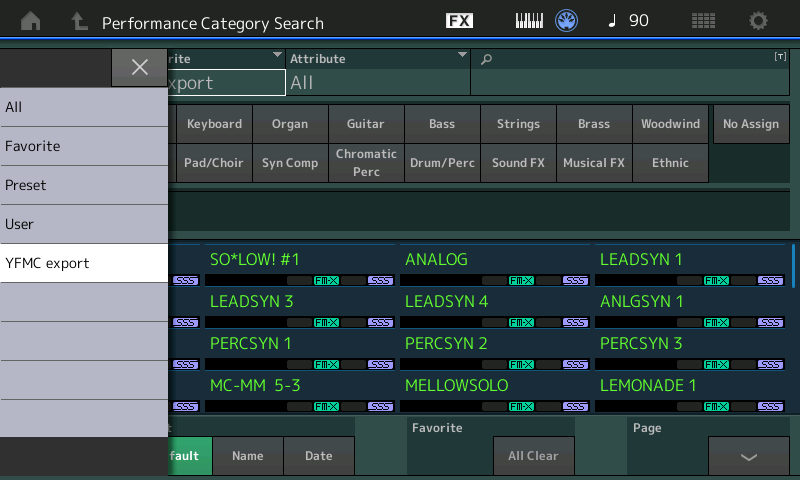Expand the Attribute dropdown
The image size is (800, 480).
(462, 55)
